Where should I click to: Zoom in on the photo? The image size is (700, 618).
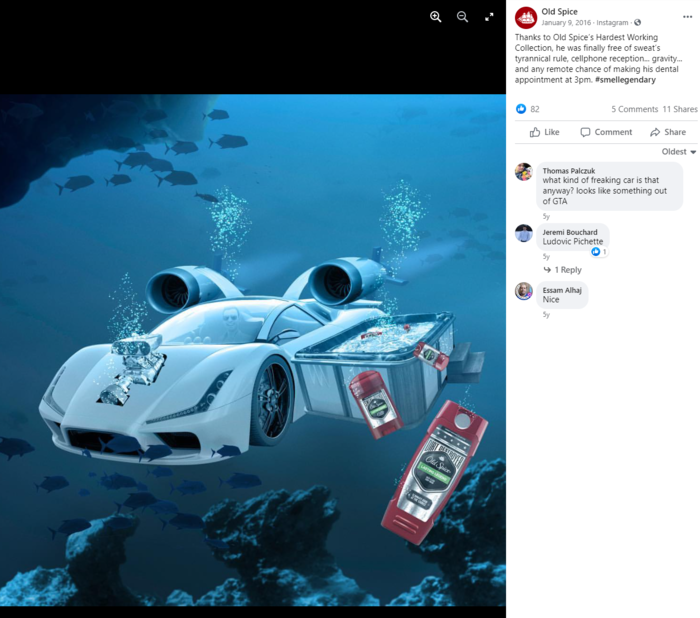(436, 17)
